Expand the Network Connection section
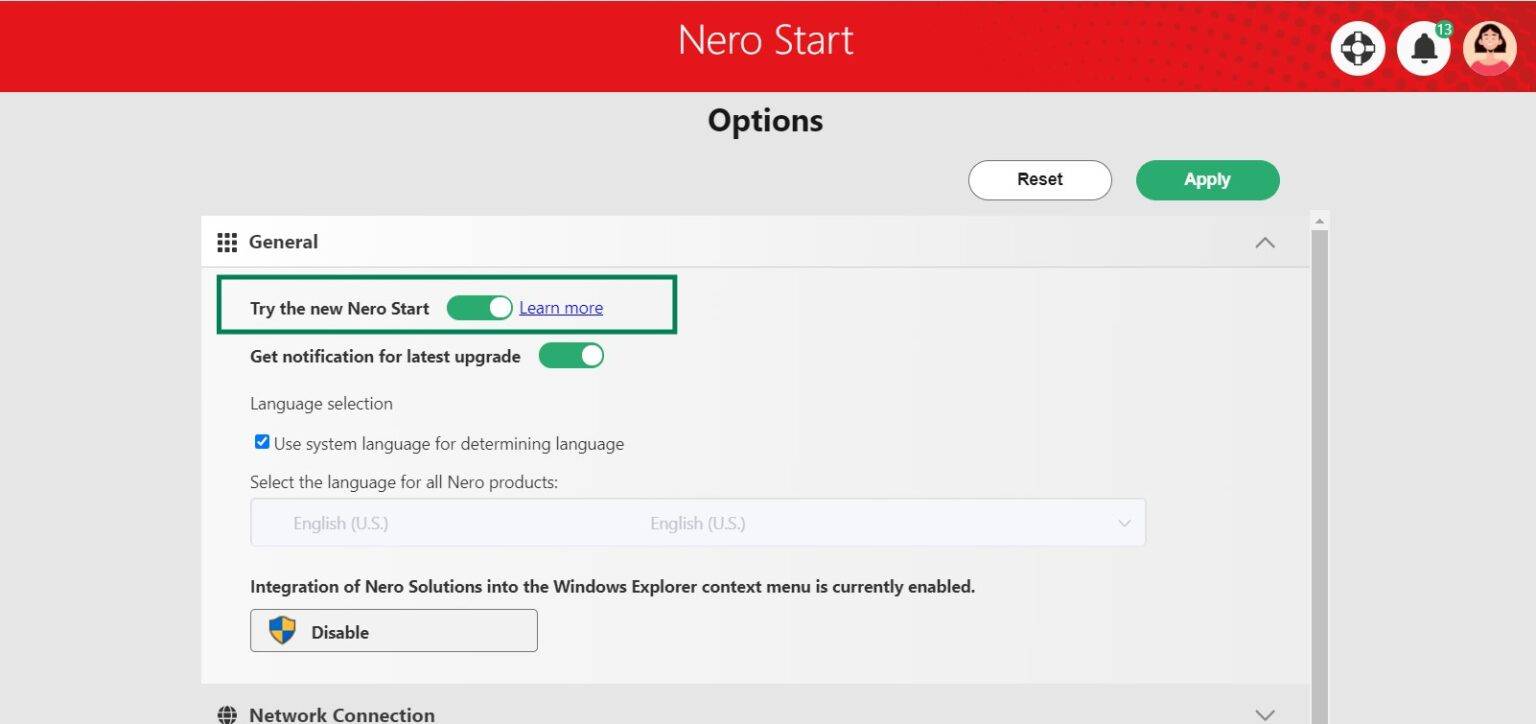The height and width of the screenshot is (724, 1536). click(1265, 712)
